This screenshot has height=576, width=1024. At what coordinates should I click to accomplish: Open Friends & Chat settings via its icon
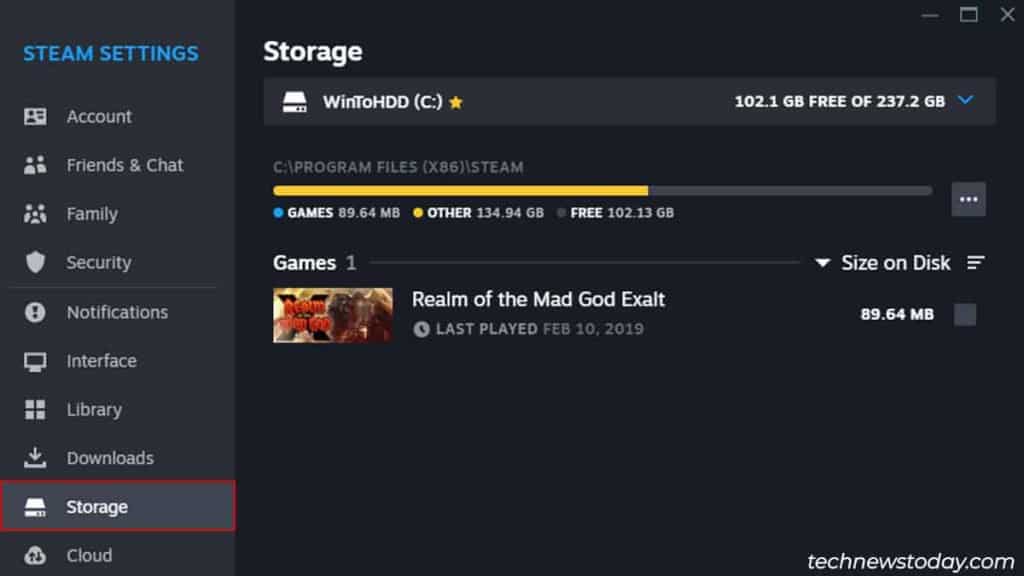36,165
